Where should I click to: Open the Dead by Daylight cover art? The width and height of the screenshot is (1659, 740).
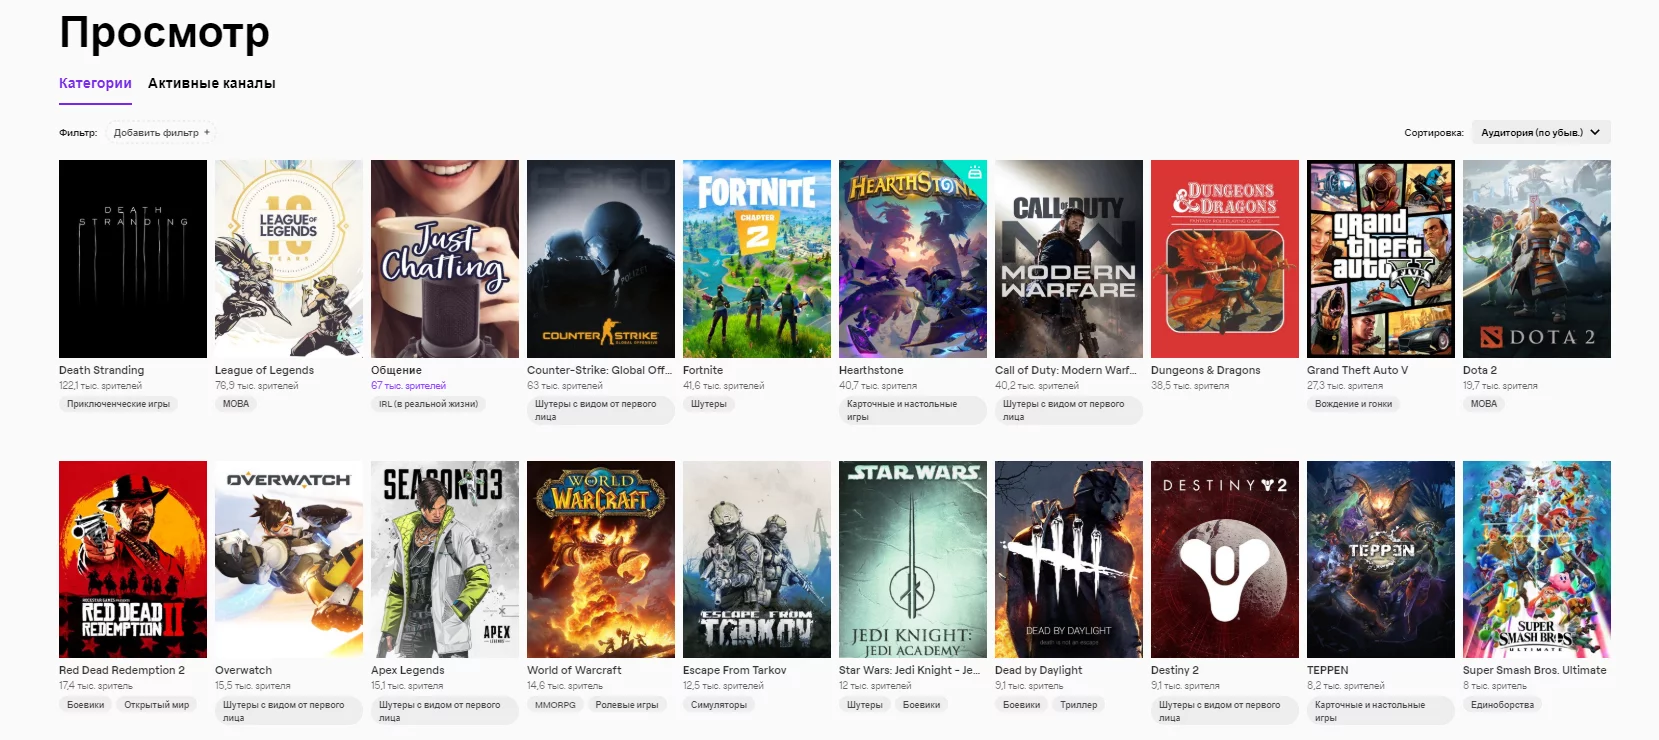tap(1069, 559)
